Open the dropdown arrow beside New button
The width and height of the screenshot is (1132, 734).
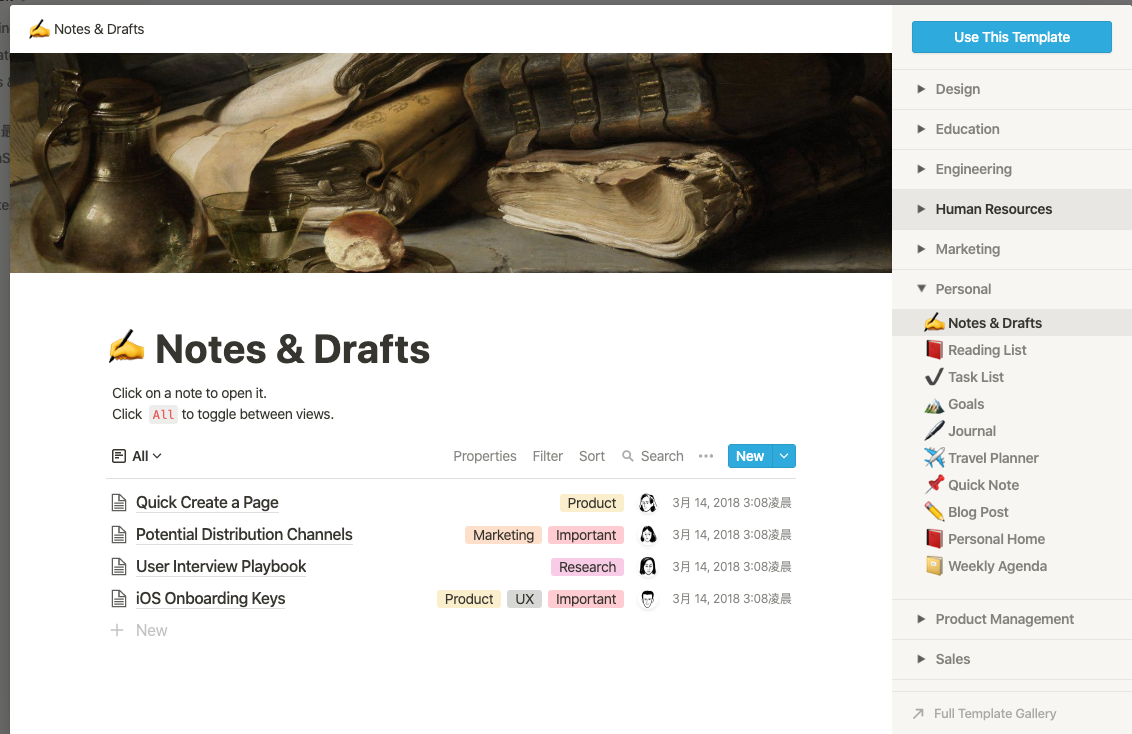pos(784,456)
